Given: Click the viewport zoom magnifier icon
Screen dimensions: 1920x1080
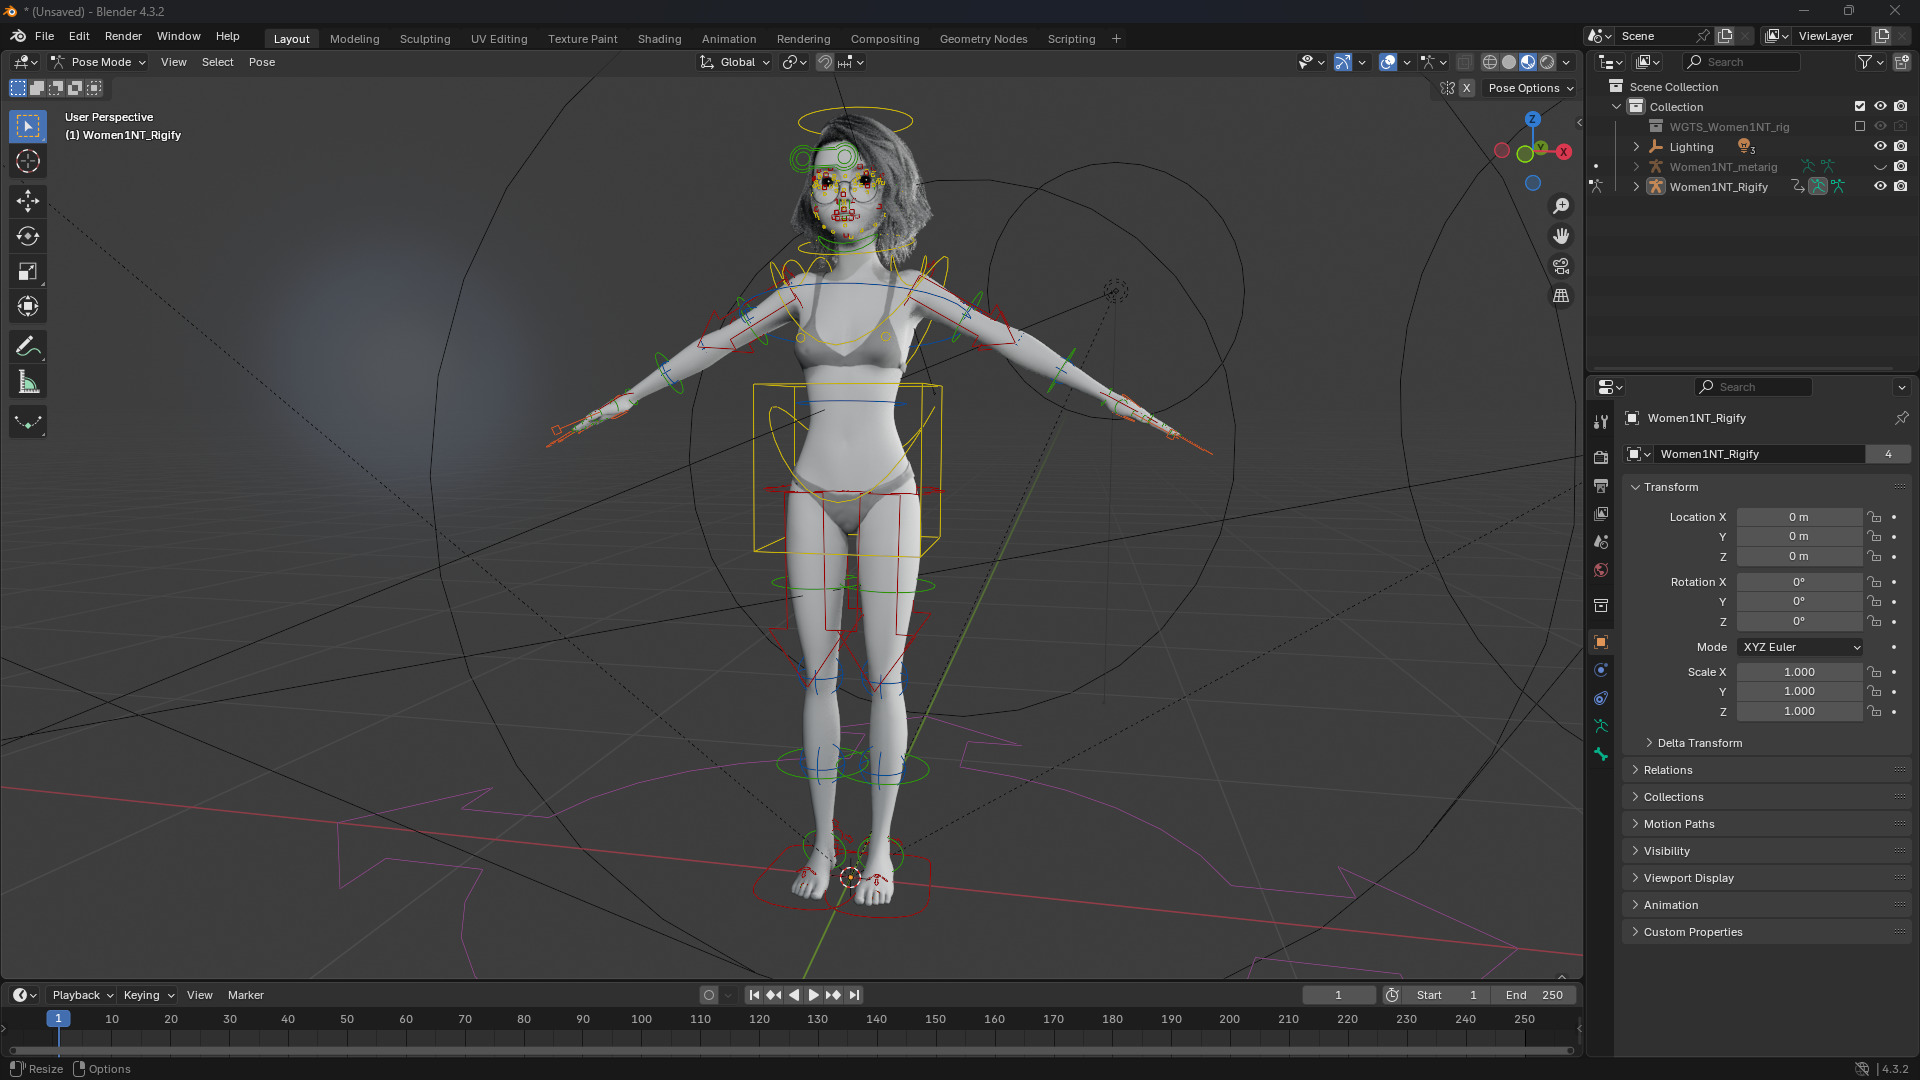Looking at the screenshot, I should tap(1561, 206).
